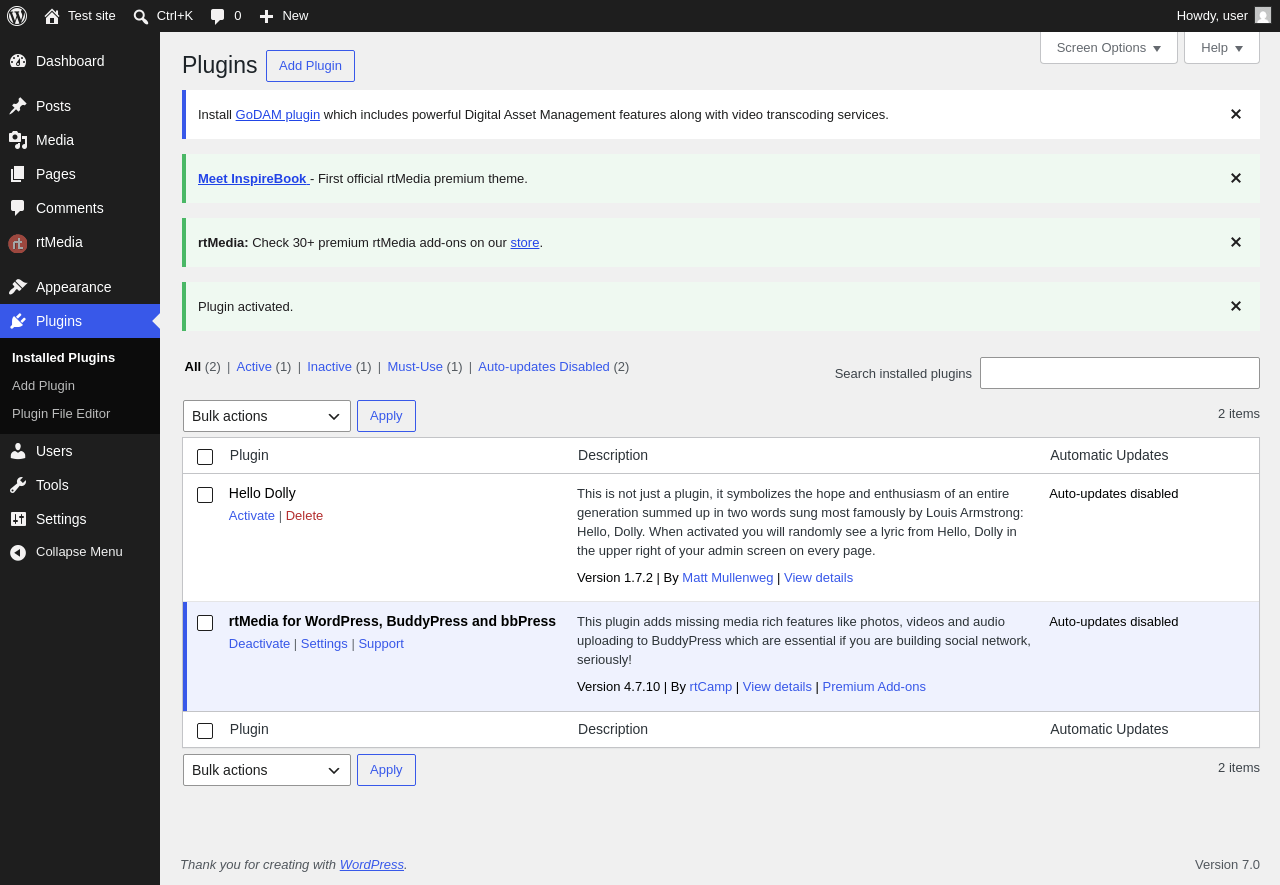The image size is (1280, 885).
Task: Toggle the select-all checkbox in table header
Action: click(x=205, y=457)
